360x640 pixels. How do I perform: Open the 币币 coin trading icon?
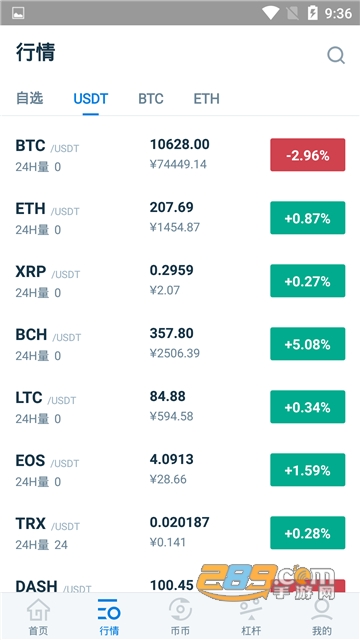click(180, 610)
